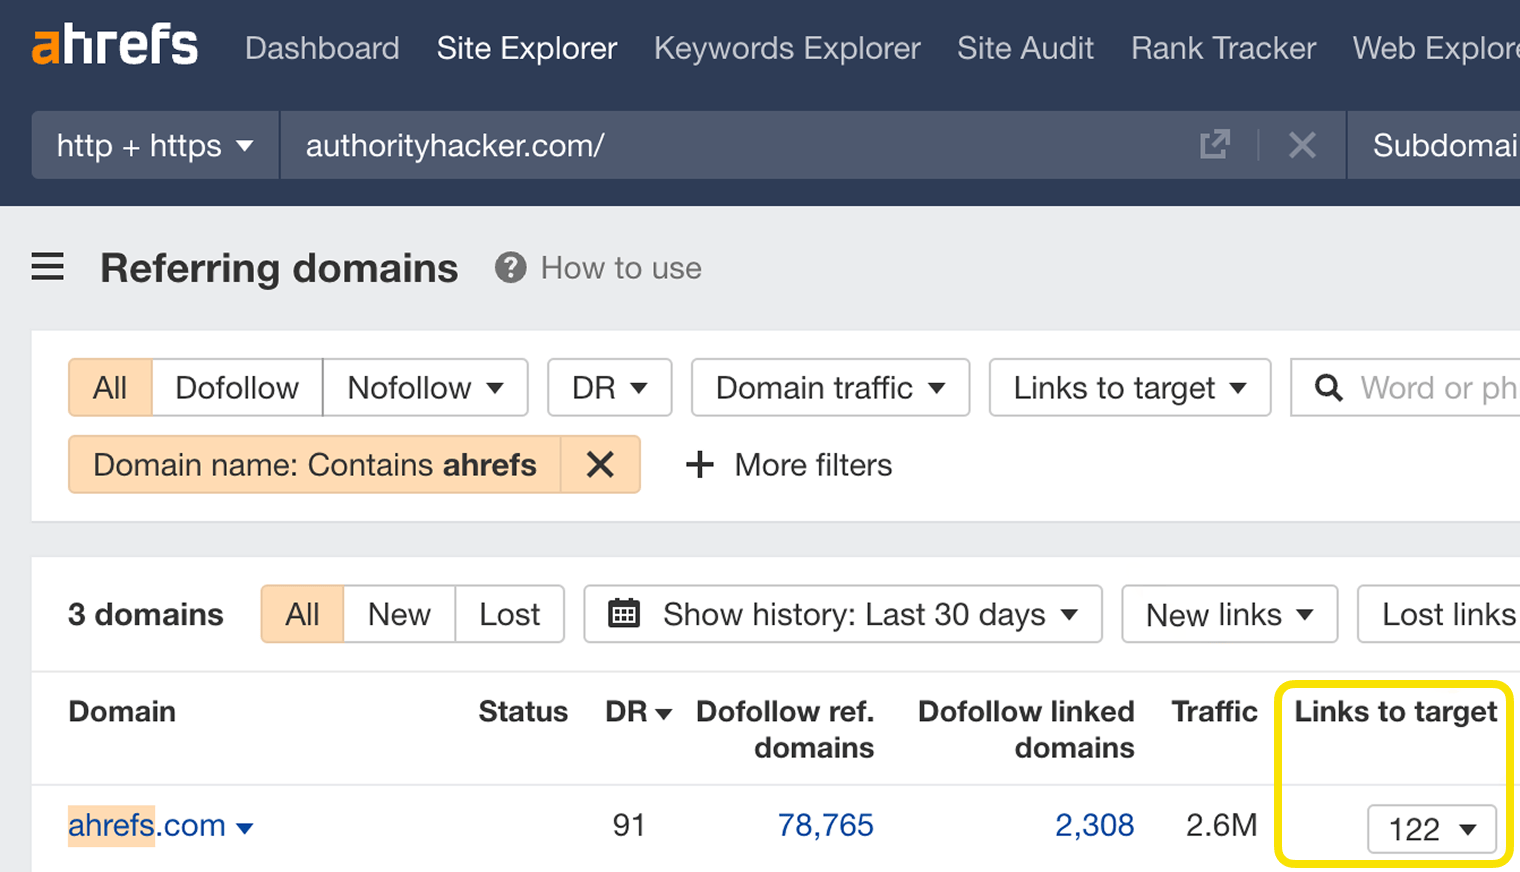Switch the filter to Dofollow links

tap(237, 387)
